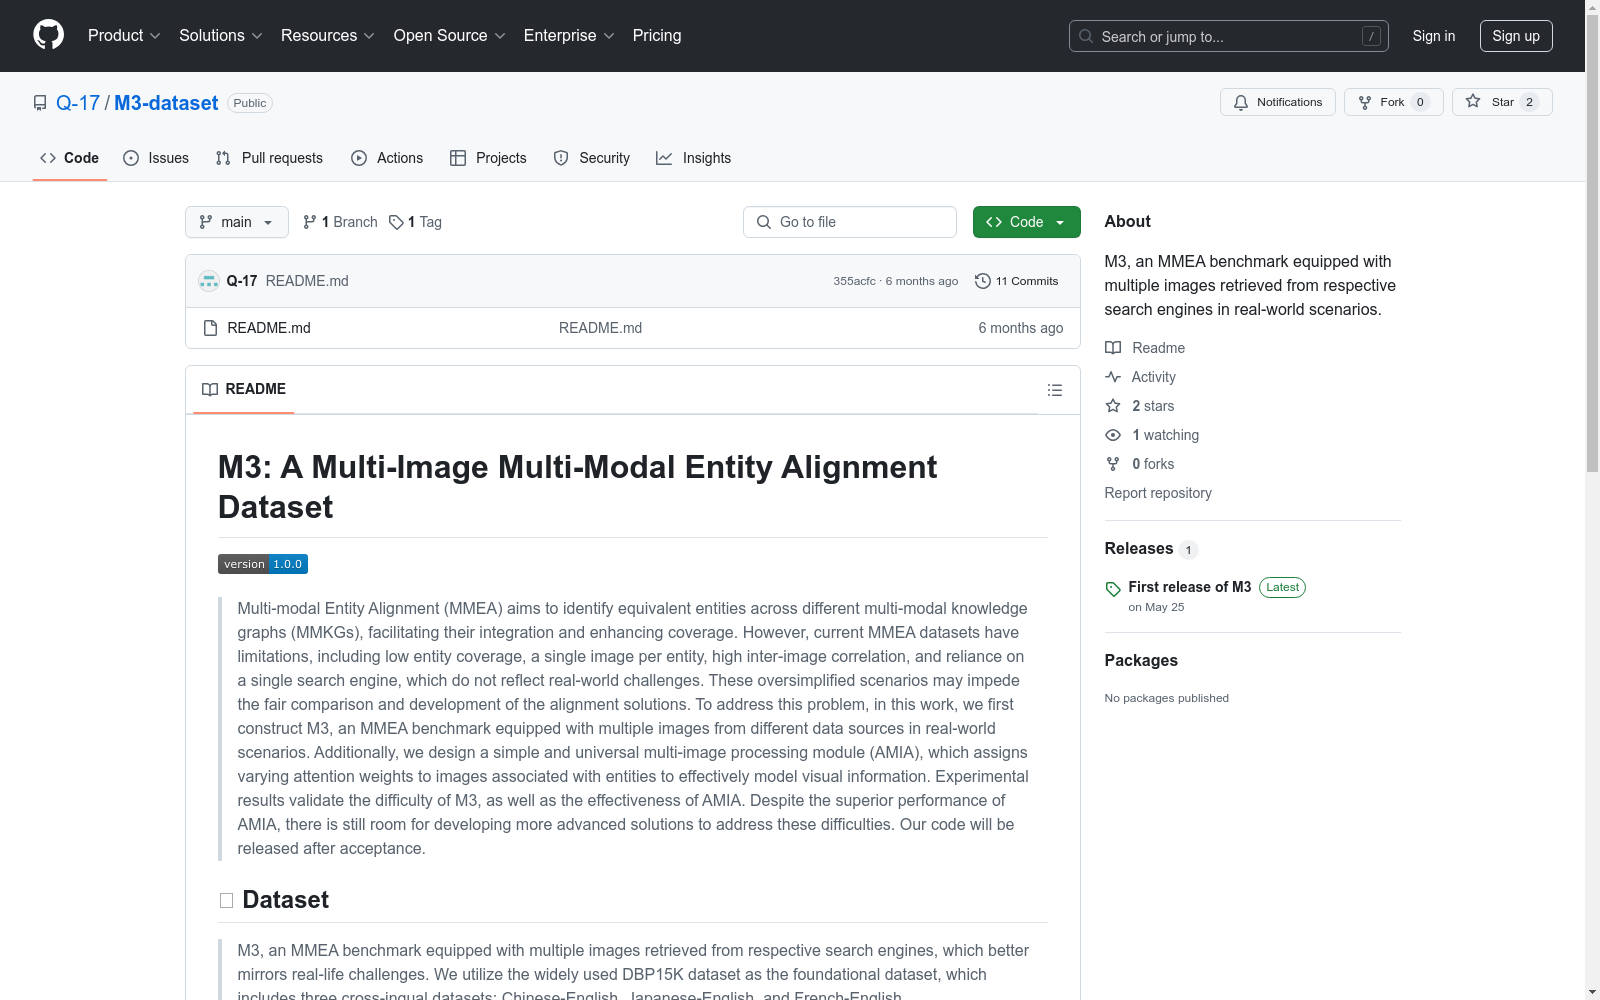Click the Latest release label
1600x1000 pixels.
pyautogui.click(x=1282, y=587)
